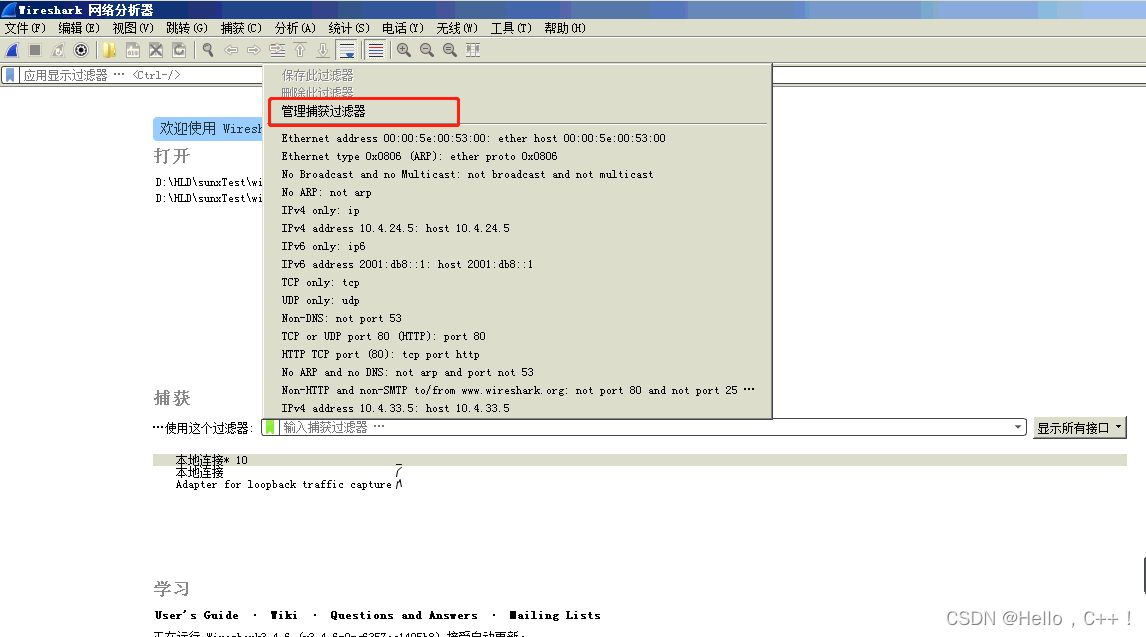The image size is (1146, 637).
Task: Start capturing packets with shark fin icon
Action: tap(12, 50)
